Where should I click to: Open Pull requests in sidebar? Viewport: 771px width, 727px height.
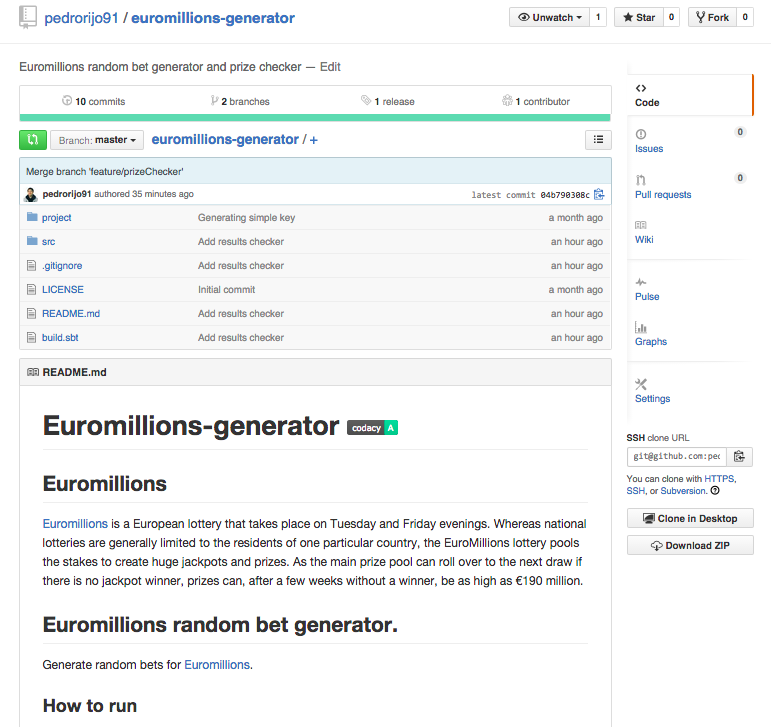point(663,187)
